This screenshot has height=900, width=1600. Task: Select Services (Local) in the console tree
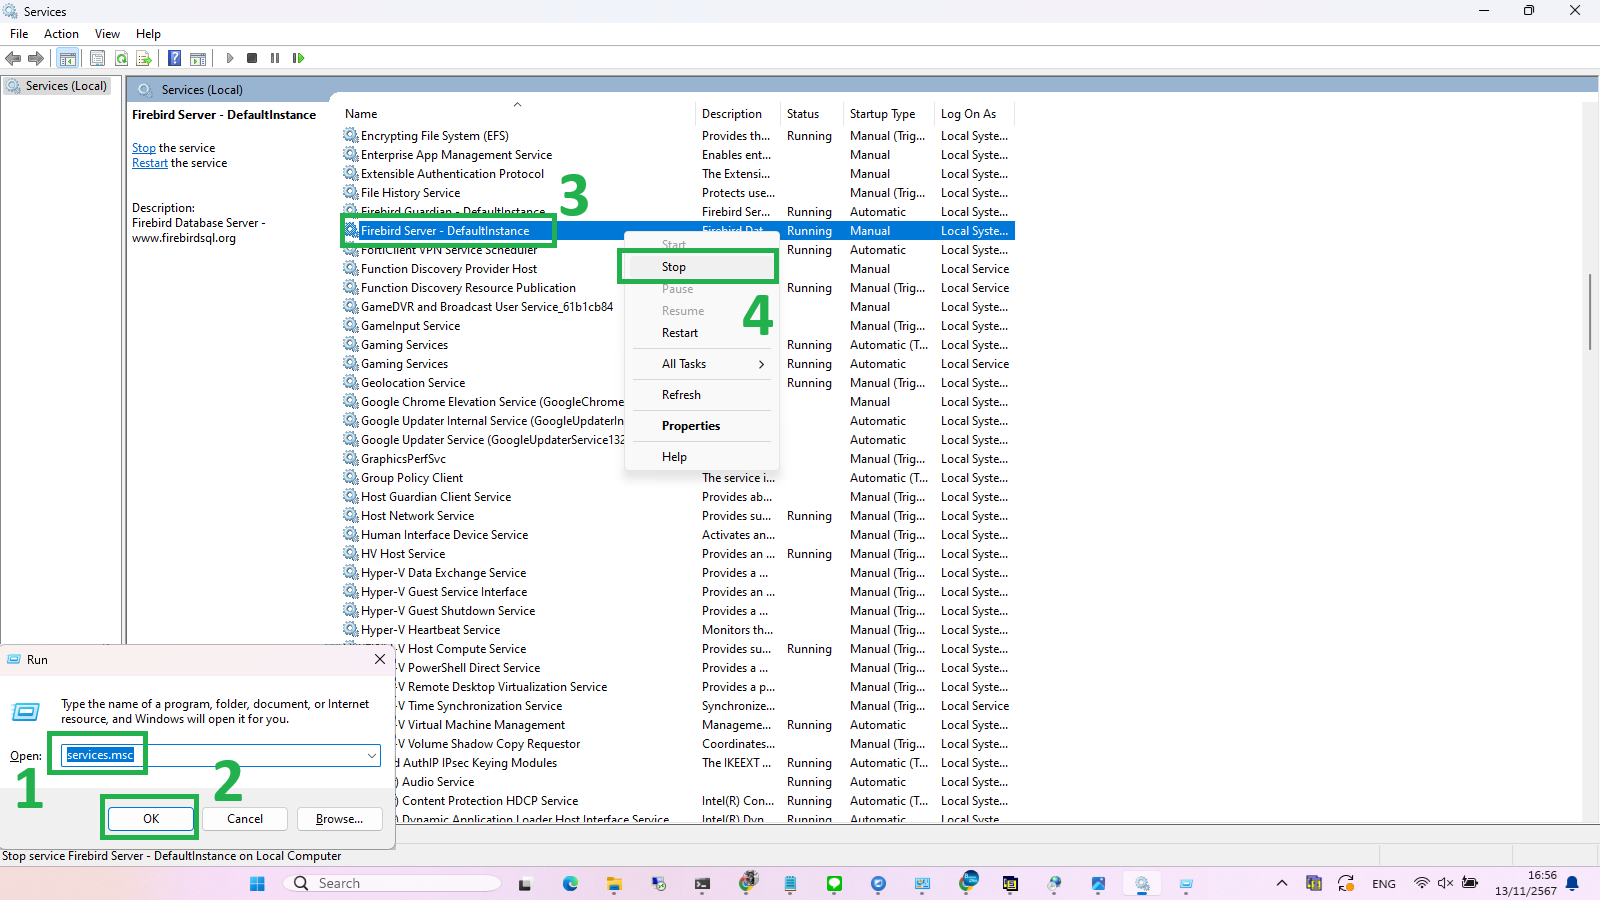[66, 86]
